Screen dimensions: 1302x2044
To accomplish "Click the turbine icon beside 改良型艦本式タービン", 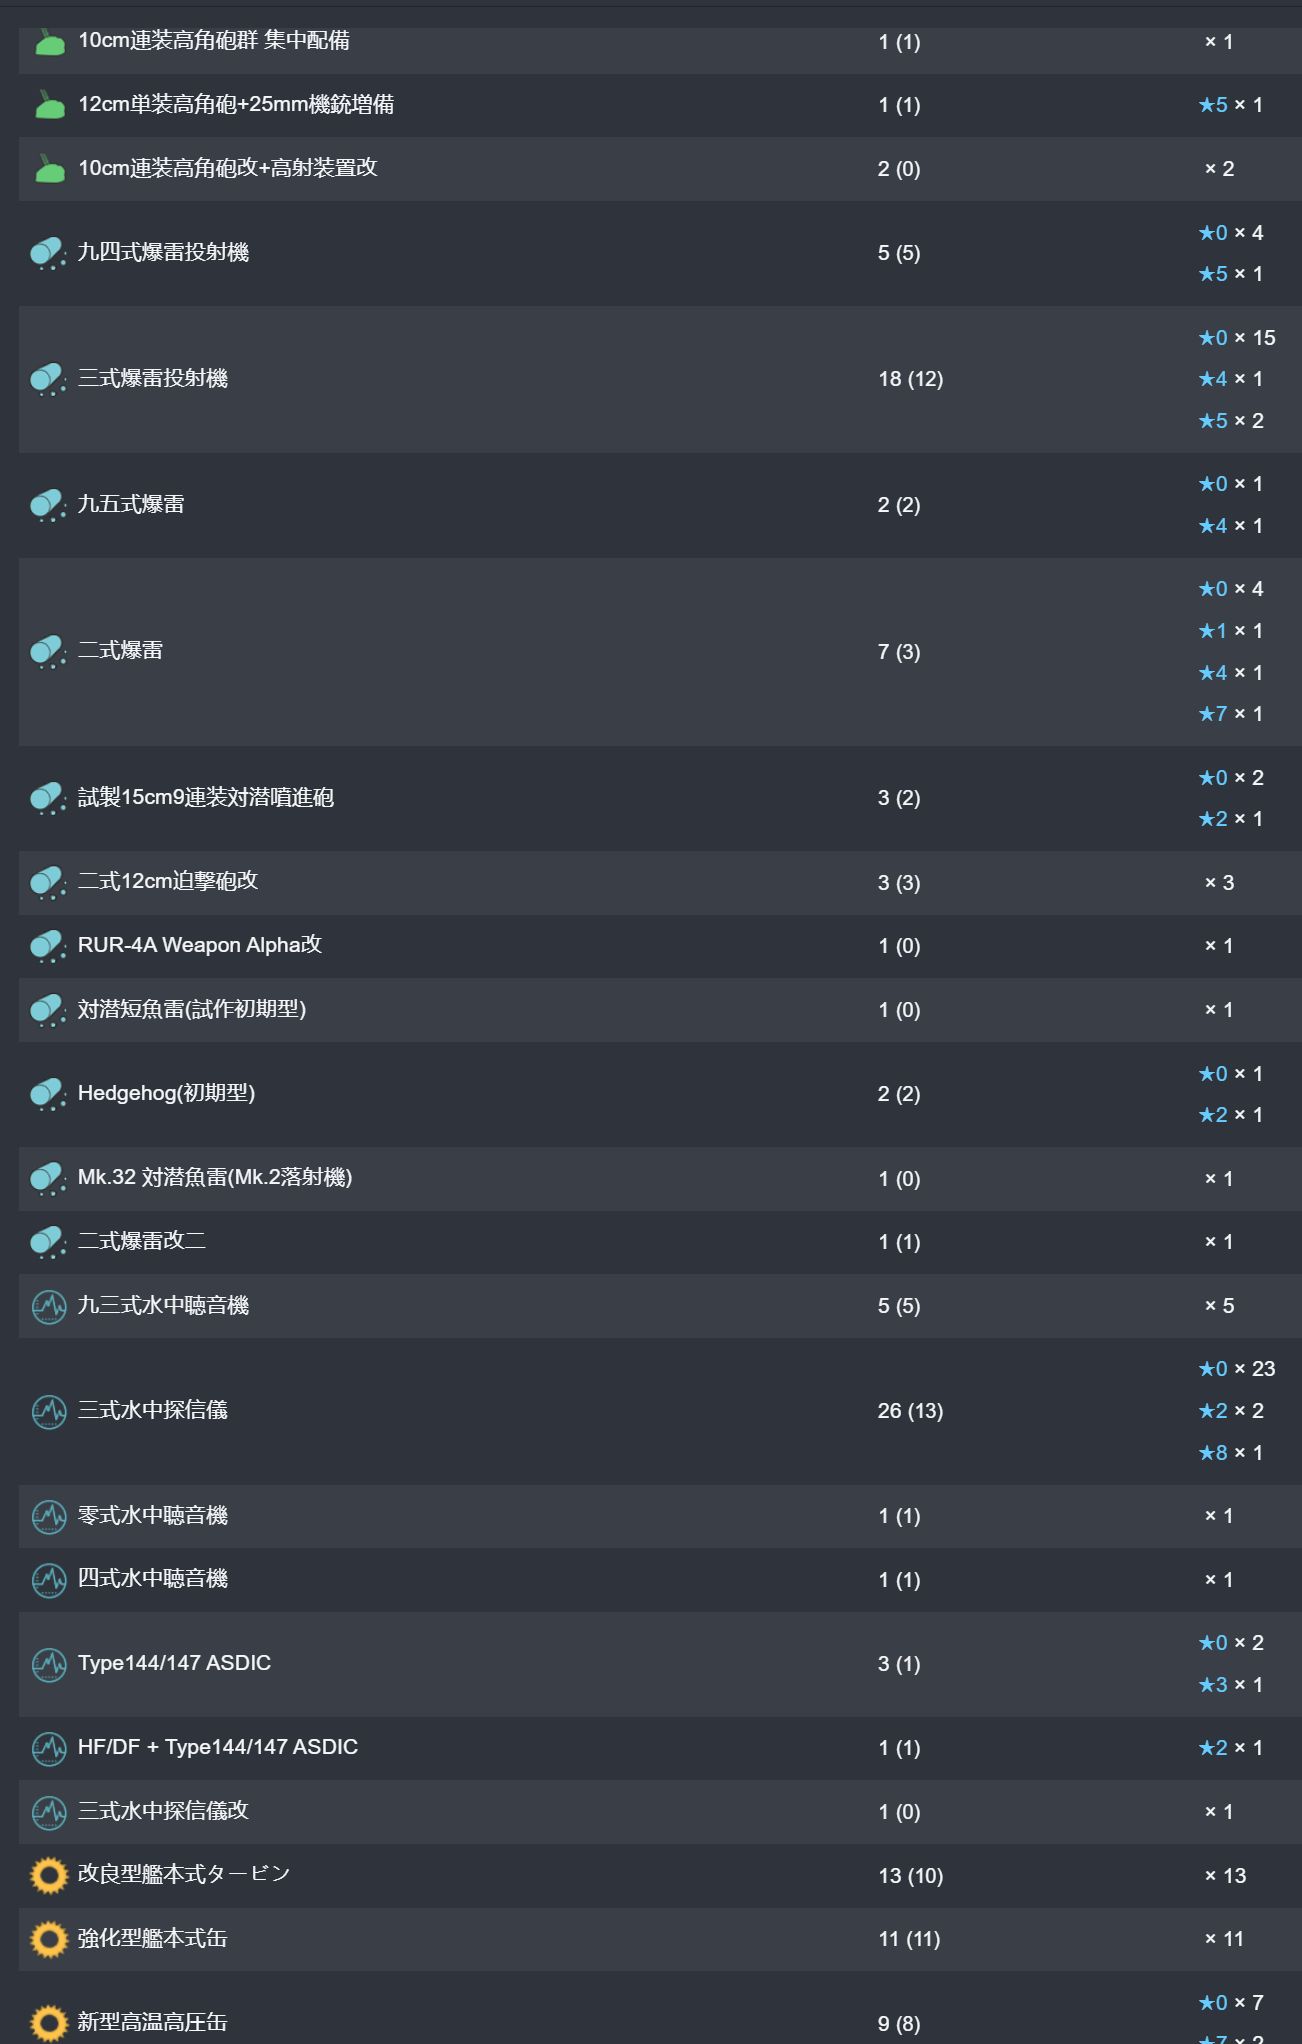I will point(49,1875).
